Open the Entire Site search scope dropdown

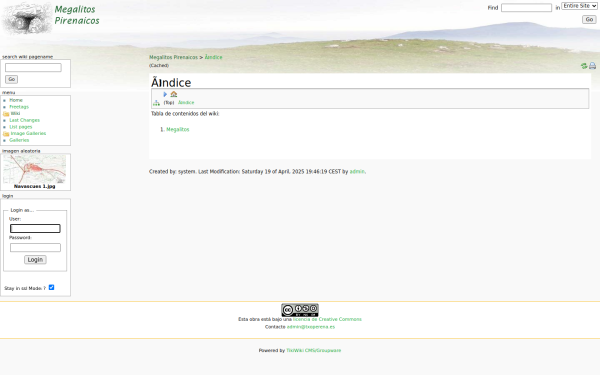point(579,6)
